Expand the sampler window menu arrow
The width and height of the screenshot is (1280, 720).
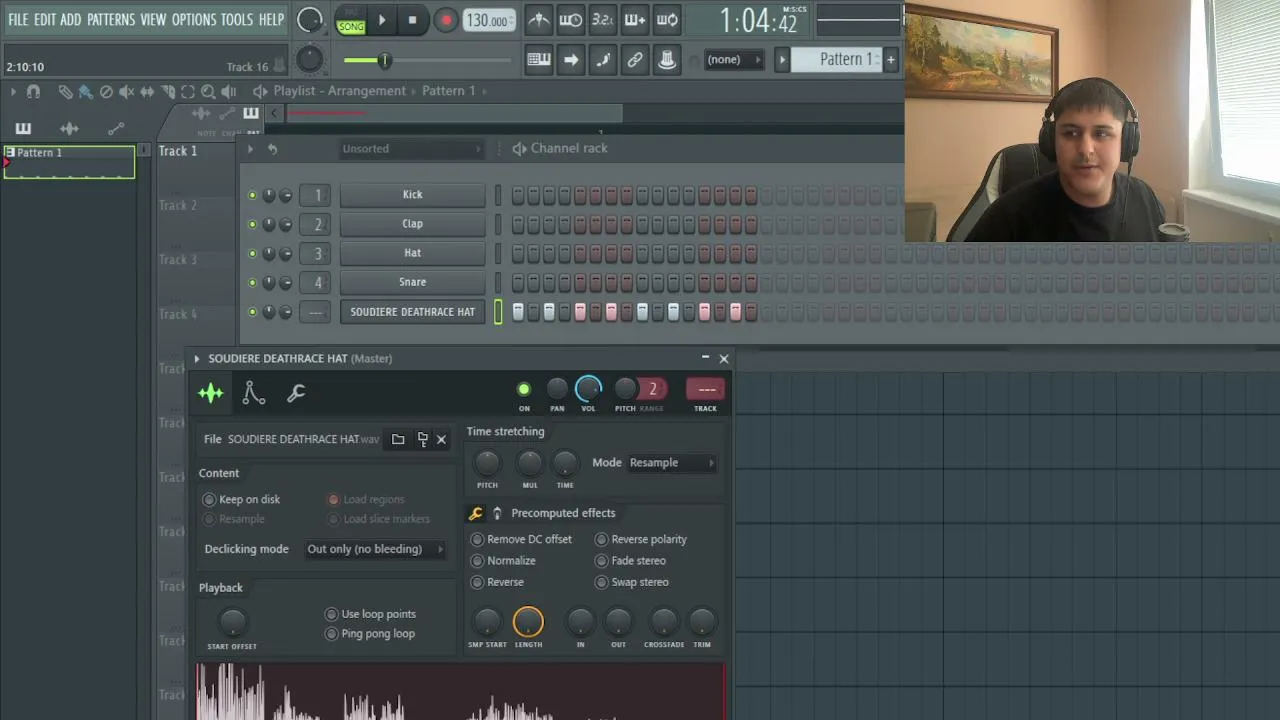[x=197, y=358]
